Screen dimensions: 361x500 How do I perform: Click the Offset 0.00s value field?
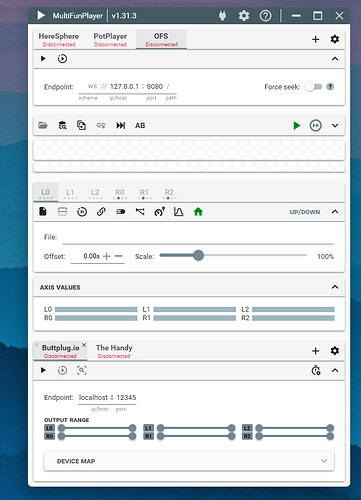coord(91,256)
